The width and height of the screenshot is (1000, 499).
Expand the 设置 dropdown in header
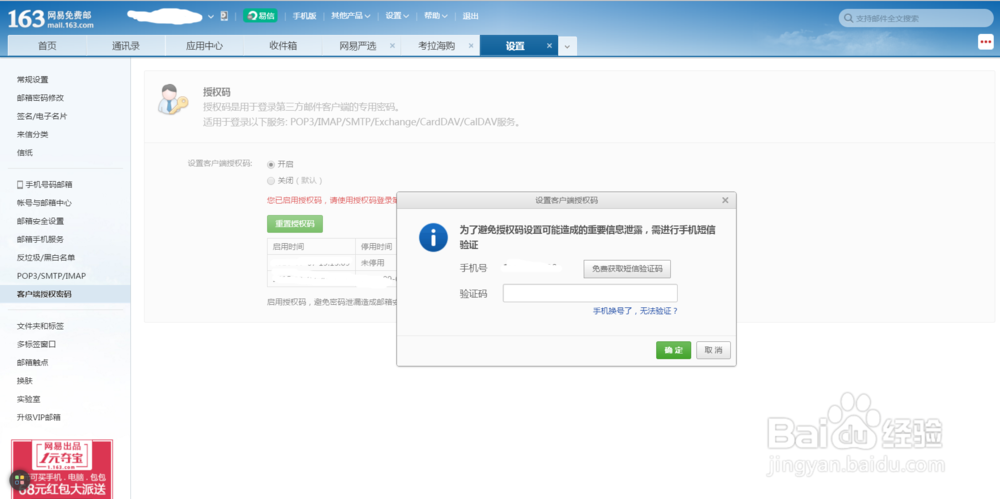pos(397,17)
